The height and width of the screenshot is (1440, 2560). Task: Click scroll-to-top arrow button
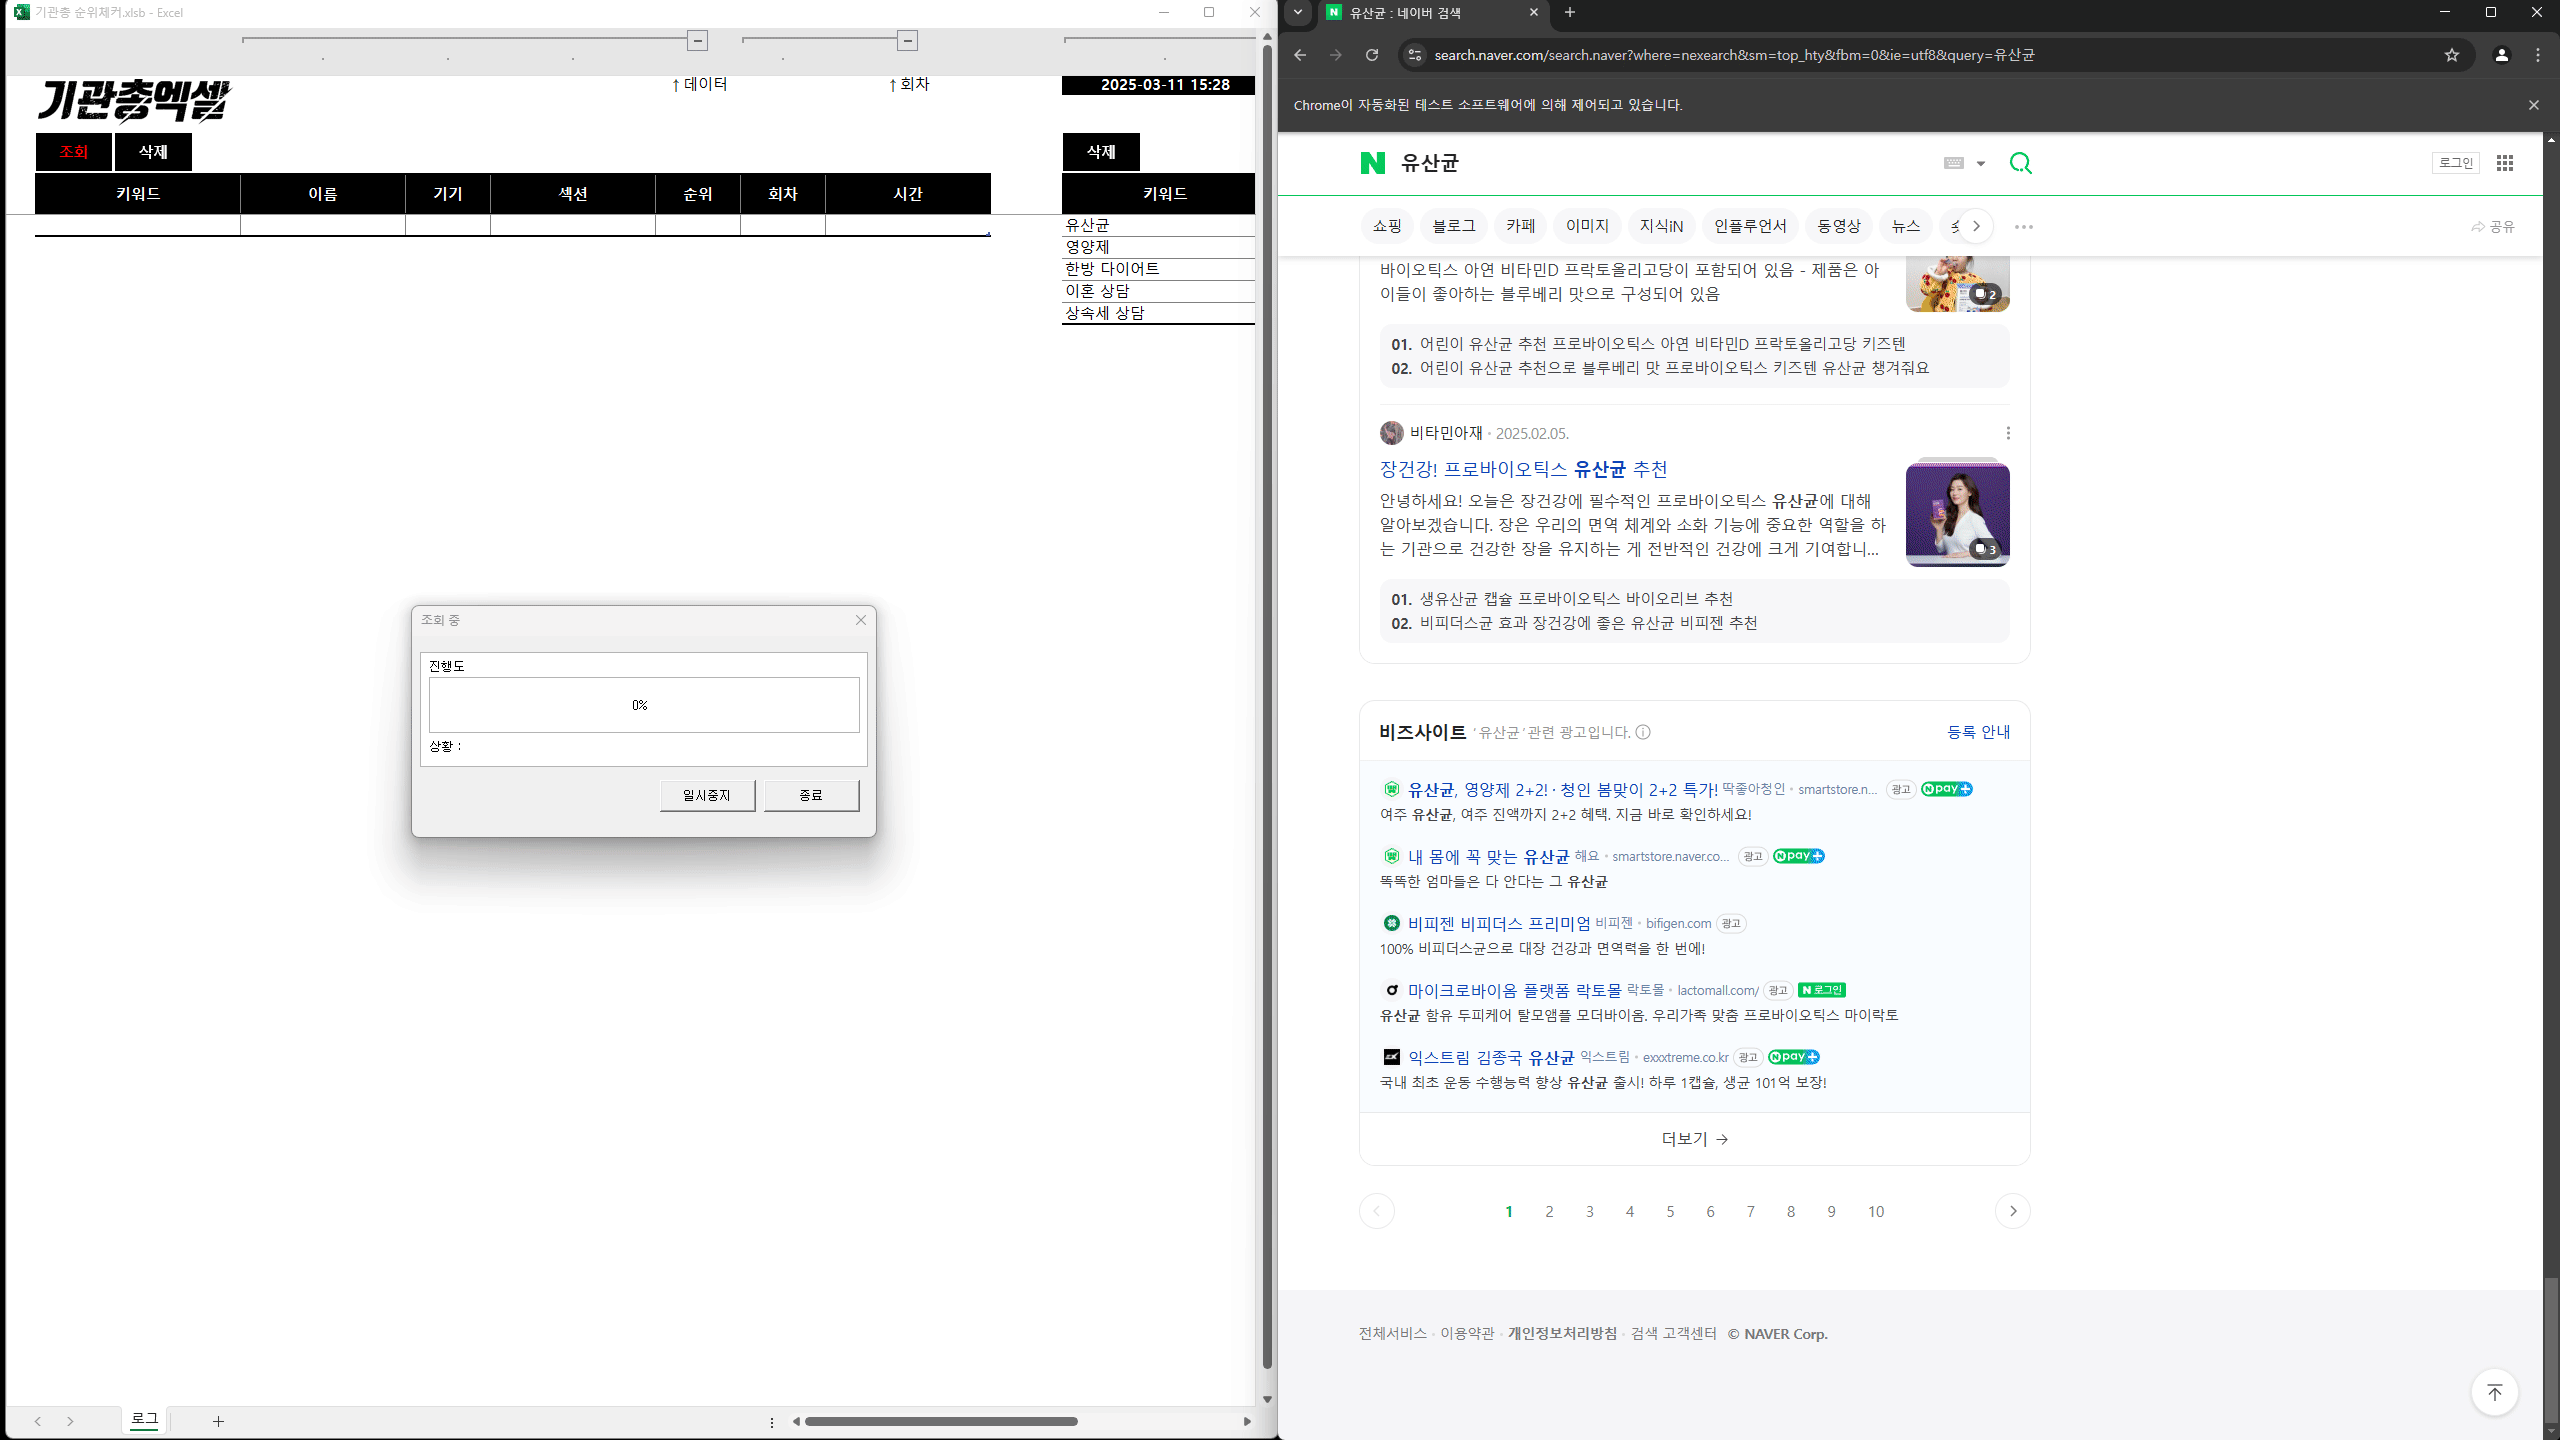[x=2494, y=1392]
